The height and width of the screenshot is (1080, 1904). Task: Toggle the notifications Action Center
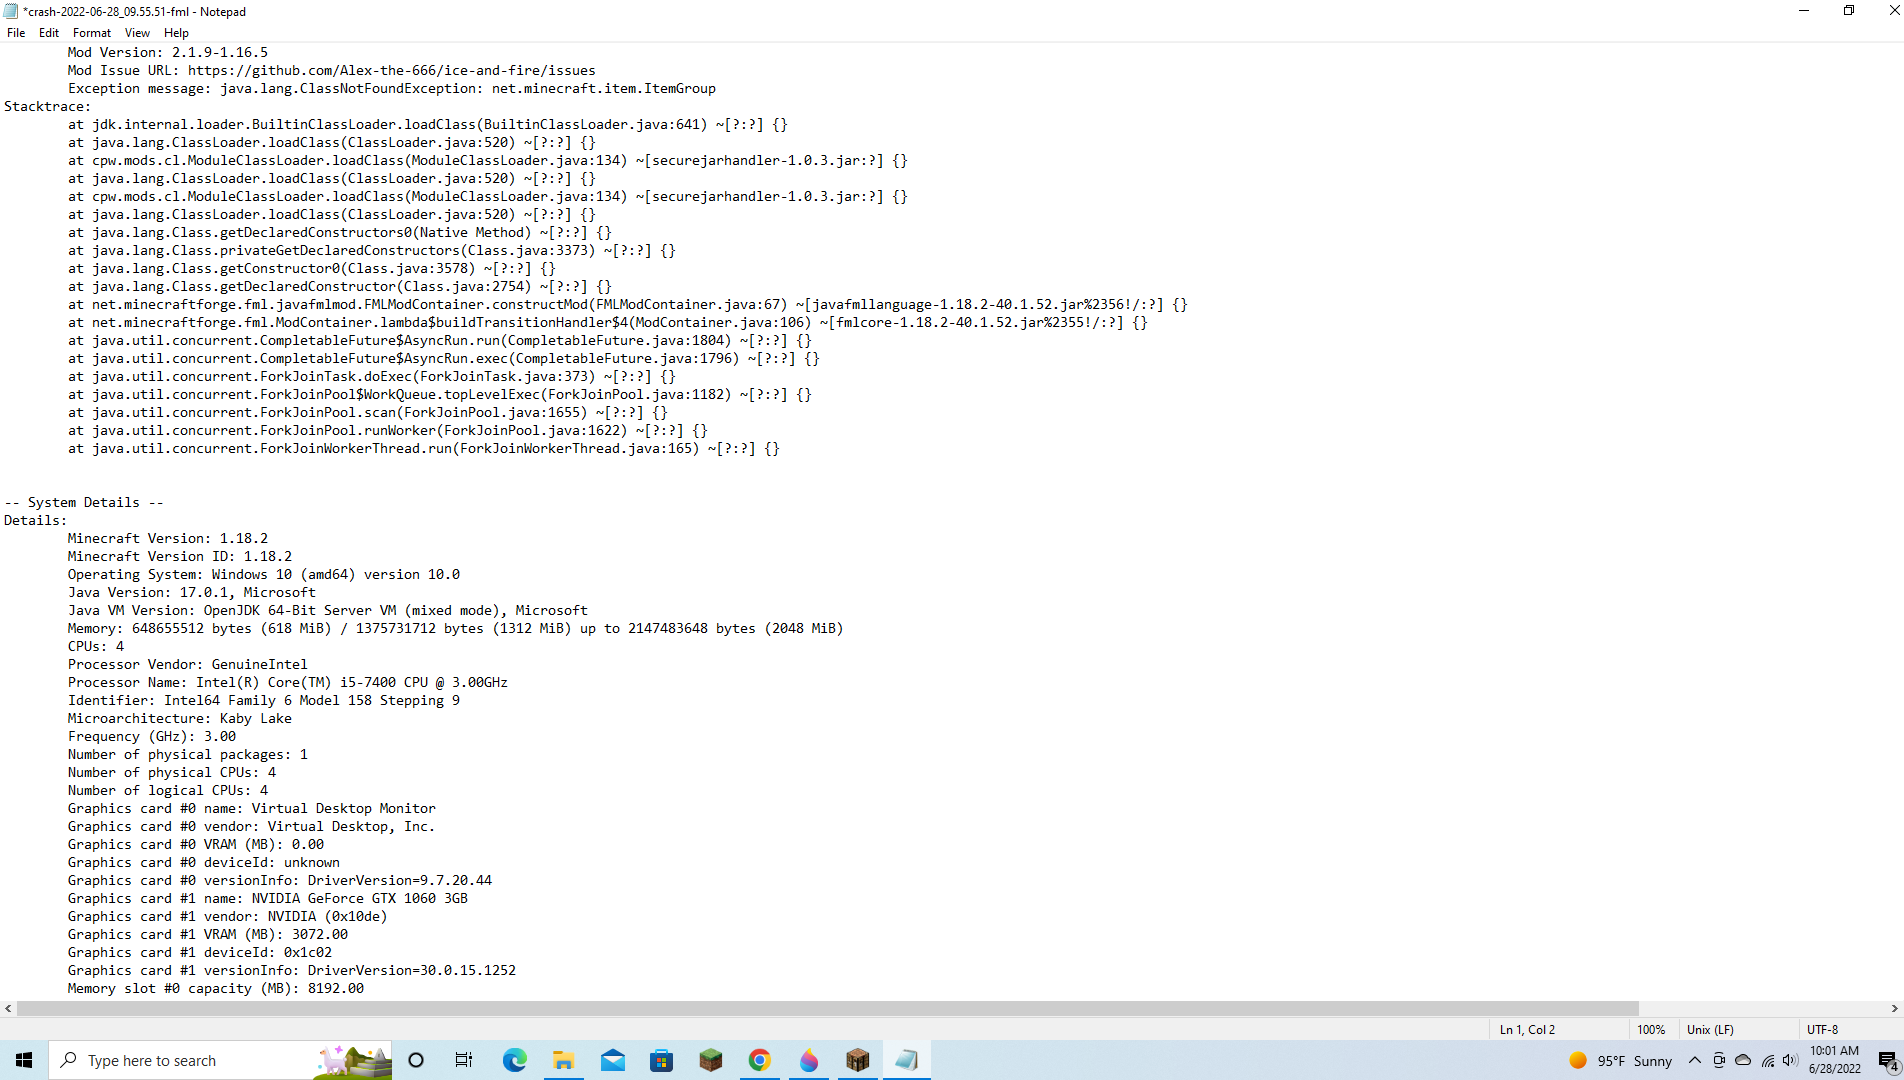pos(1888,1060)
